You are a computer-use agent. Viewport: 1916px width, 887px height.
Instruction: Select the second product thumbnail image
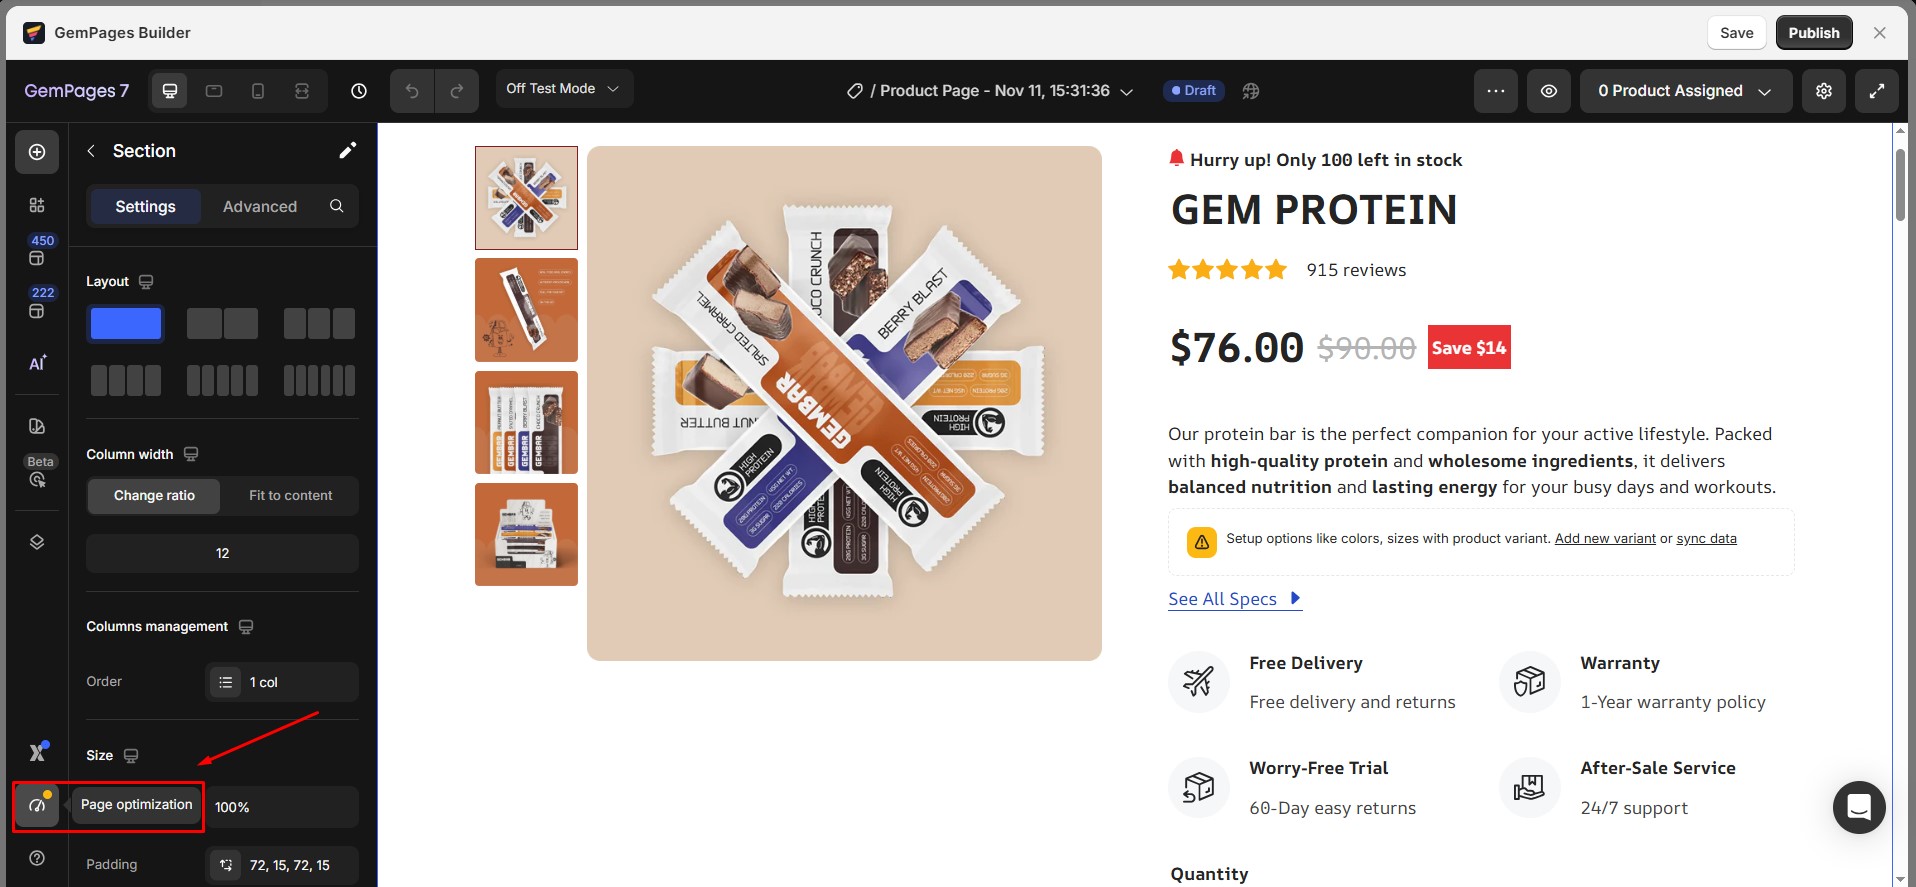(526, 310)
